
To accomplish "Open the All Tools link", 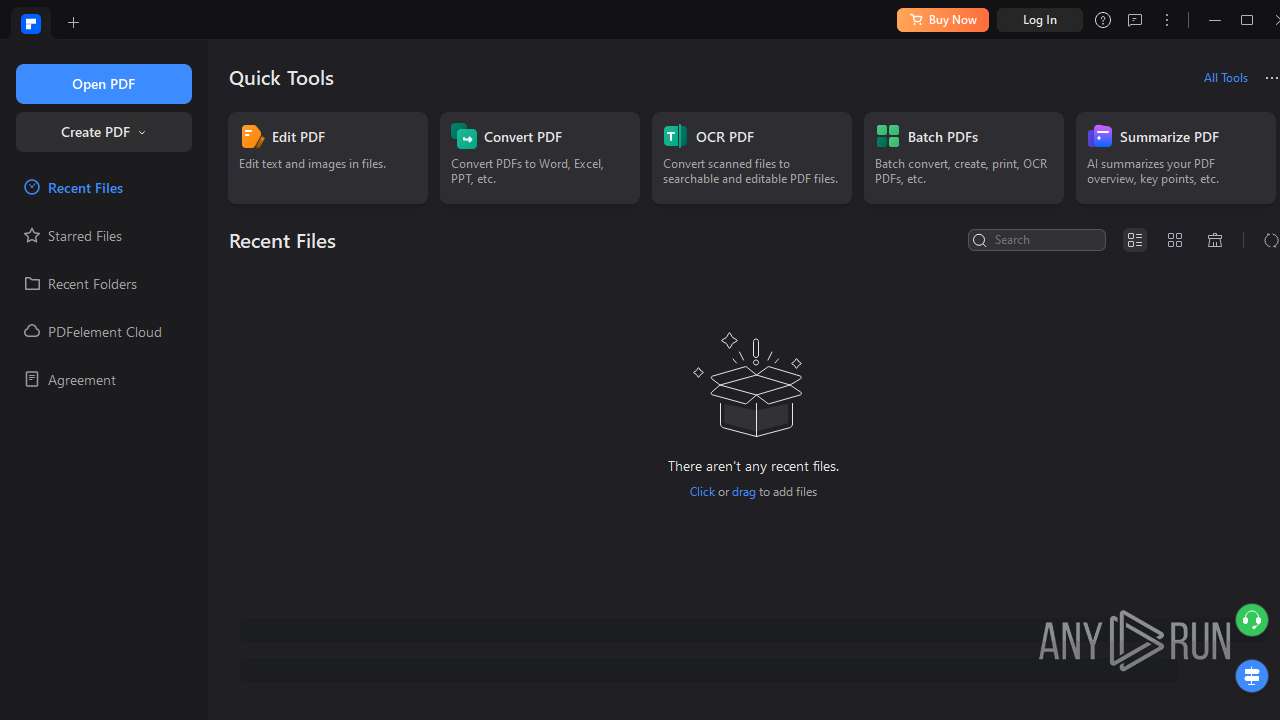I will (1226, 78).
